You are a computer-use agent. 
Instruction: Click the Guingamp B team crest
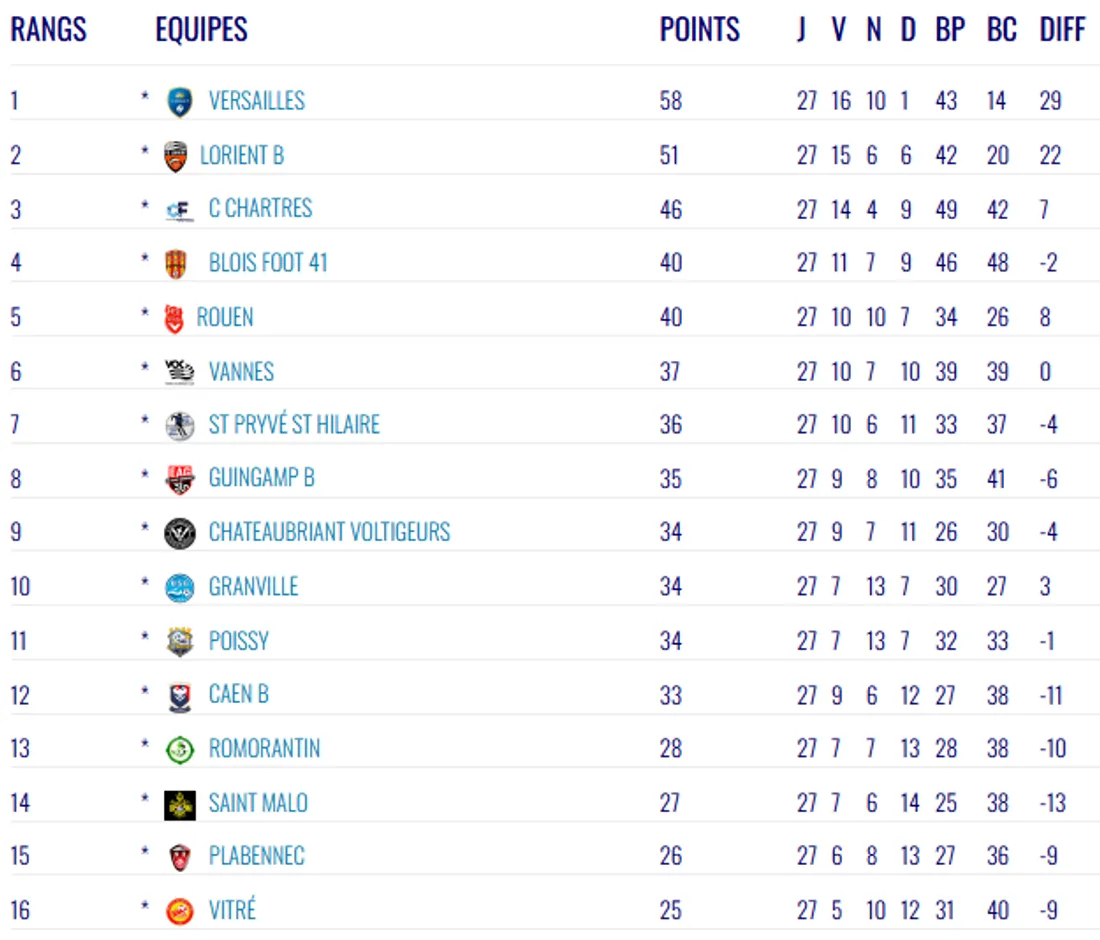pyautogui.click(x=179, y=479)
